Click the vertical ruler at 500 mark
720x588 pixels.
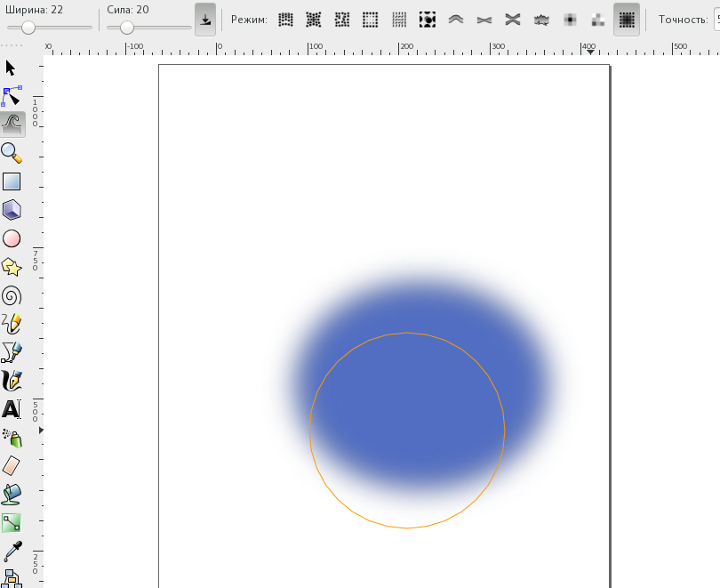pos(35,412)
